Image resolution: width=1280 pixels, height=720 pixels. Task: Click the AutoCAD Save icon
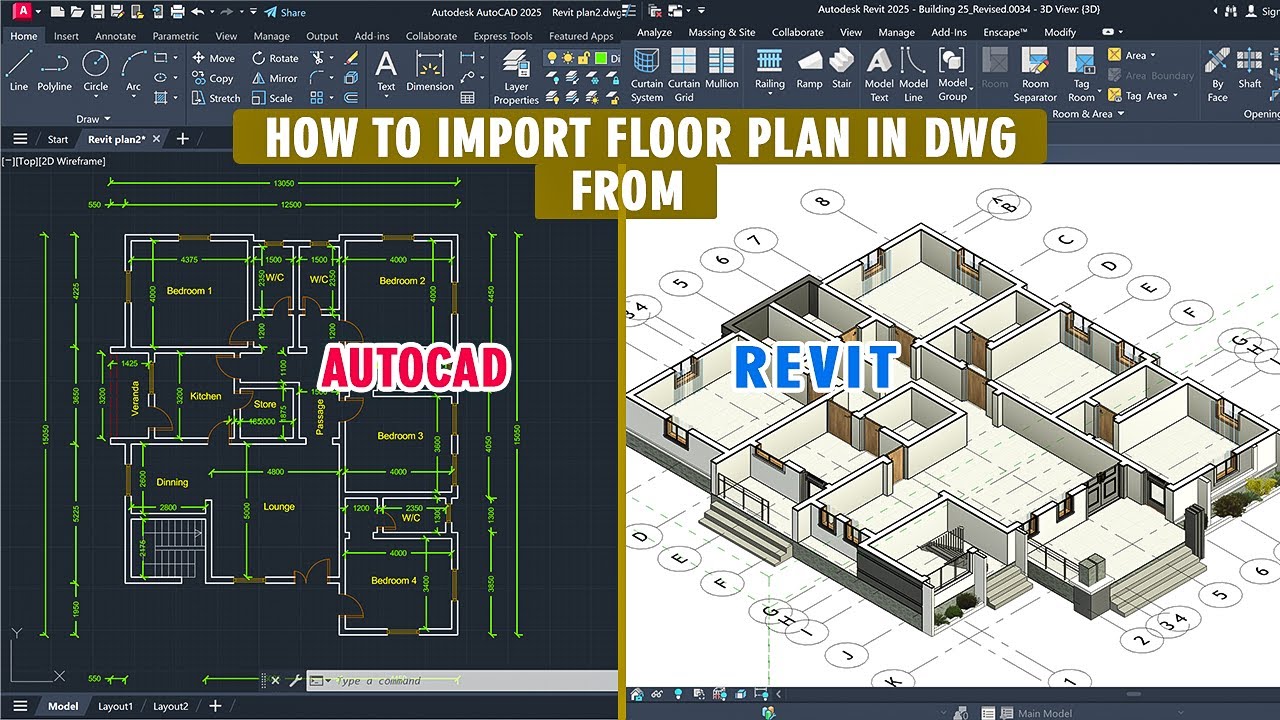coord(97,12)
